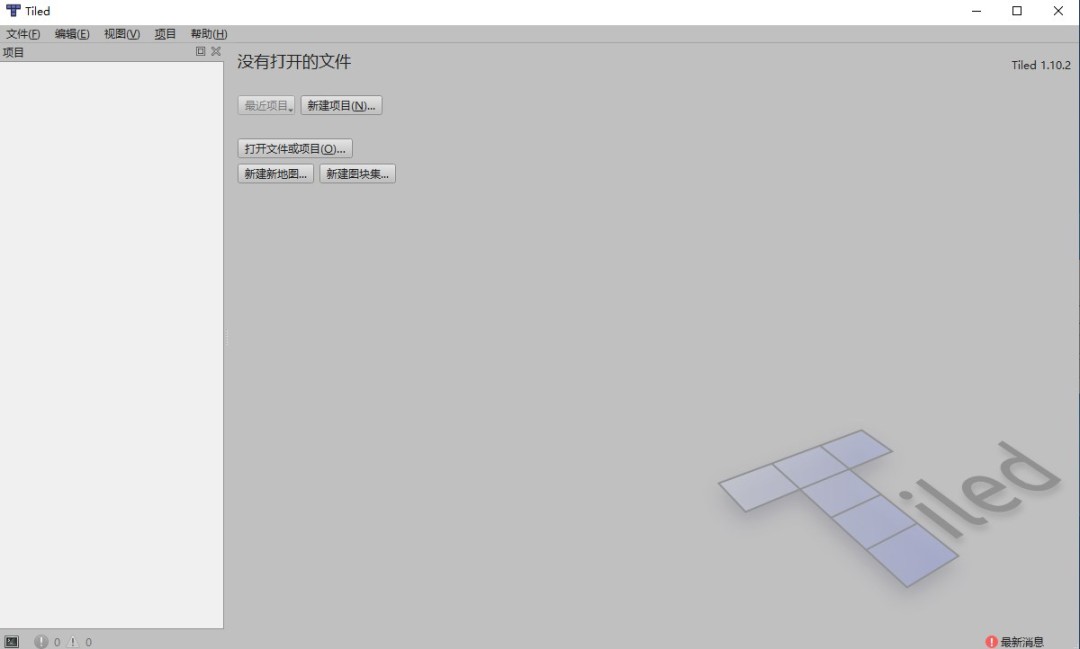
Task: Open the 最近项目 dropdown
Action: click(265, 104)
